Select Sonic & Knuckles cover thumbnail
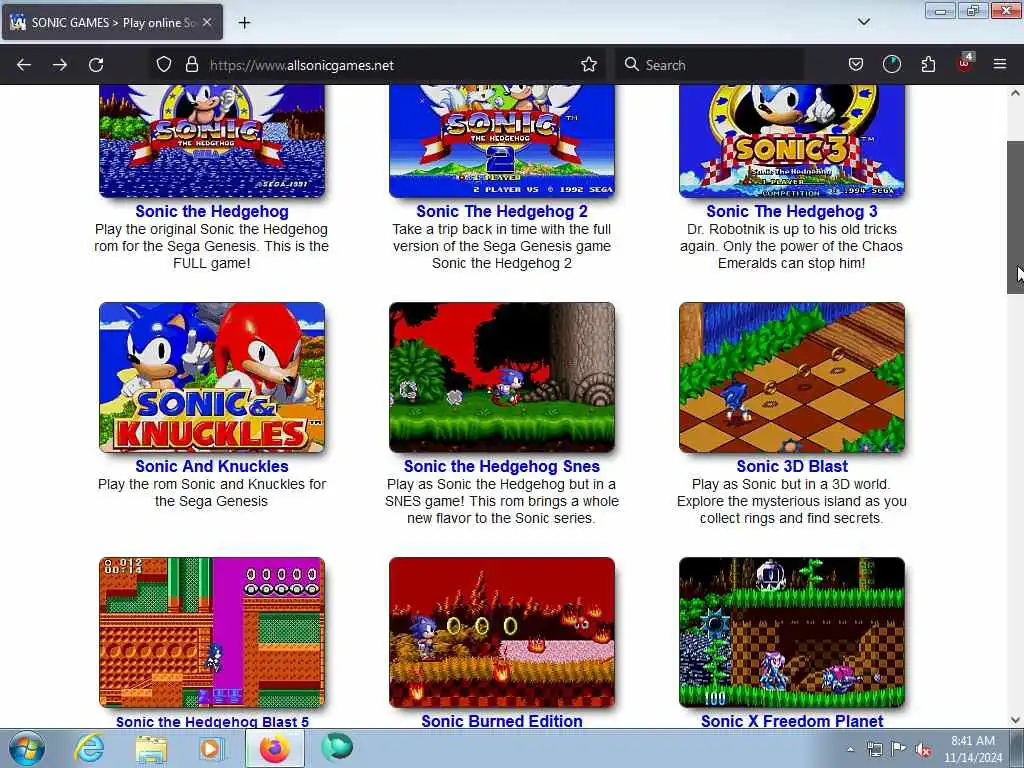1024x768 pixels. [x=212, y=377]
